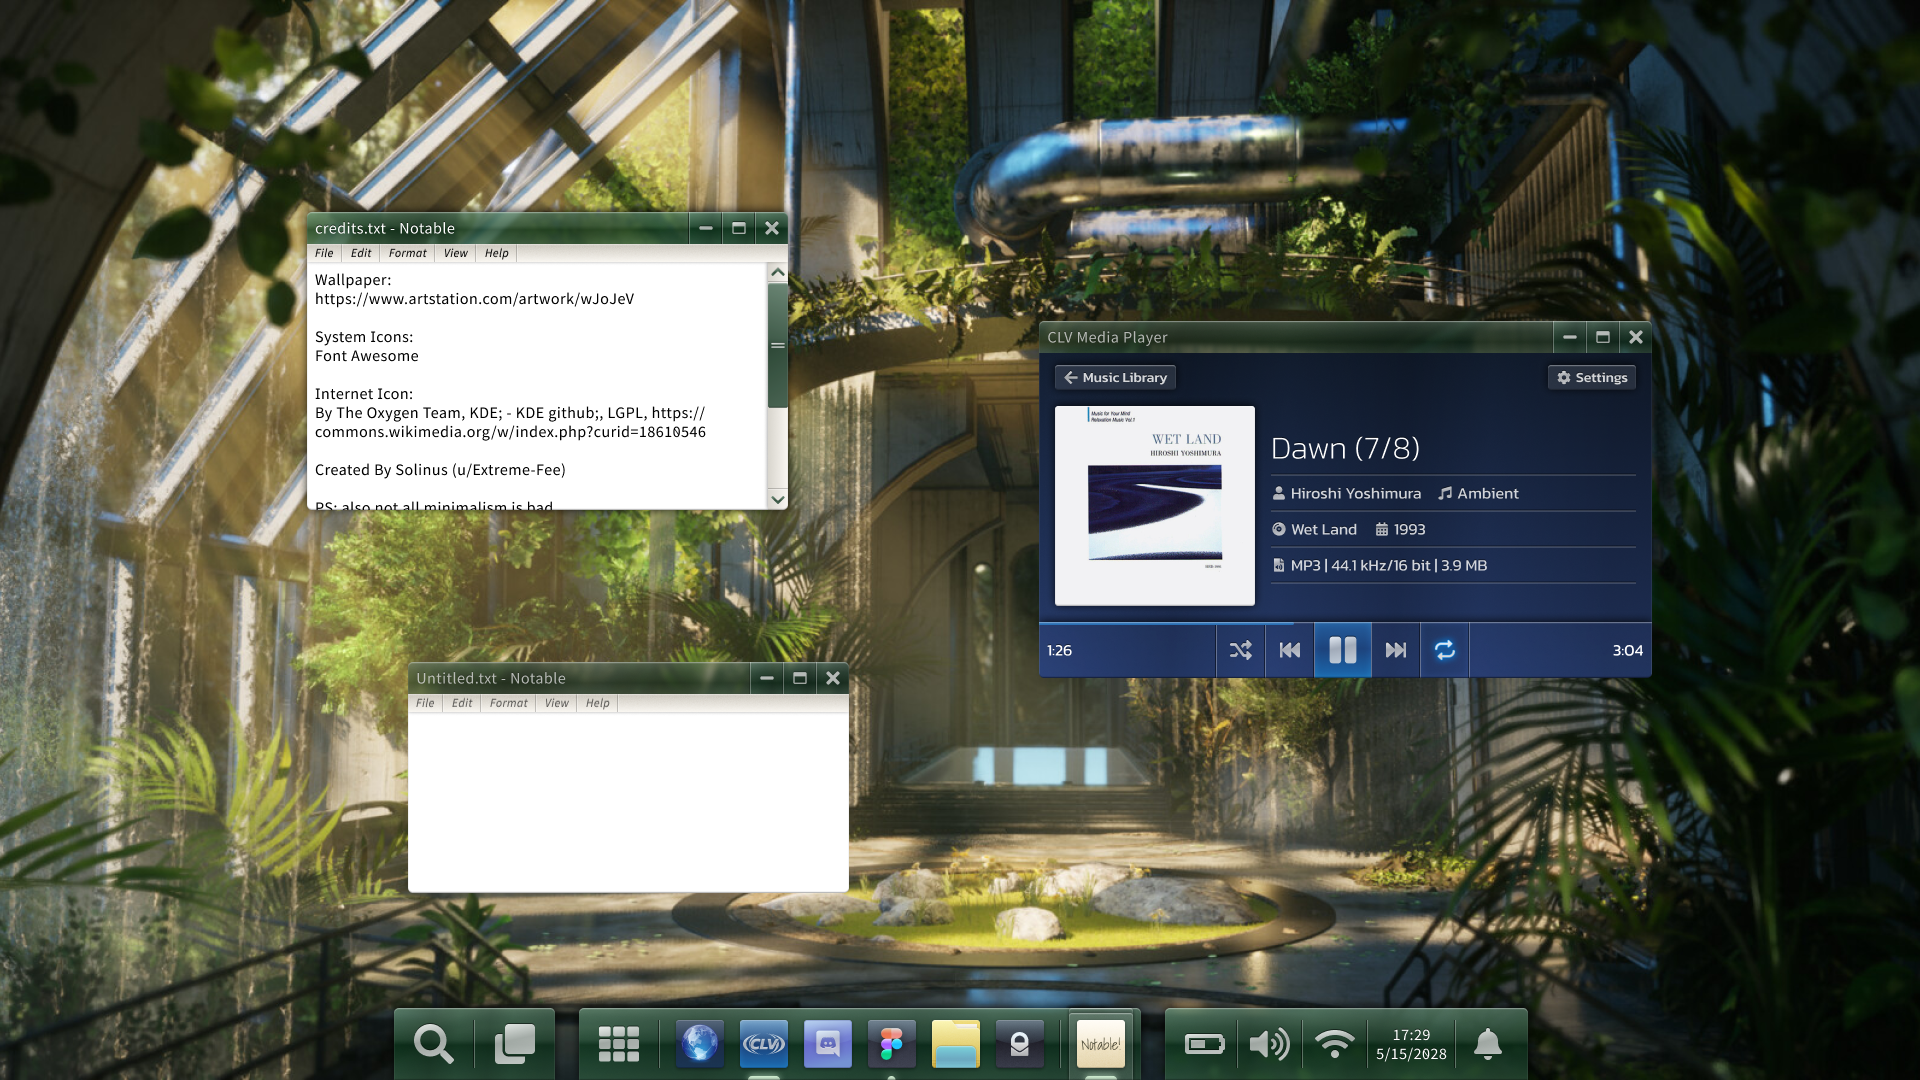The width and height of the screenshot is (1920, 1080).
Task: Open the media player Settings button
Action: tap(1592, 377)
